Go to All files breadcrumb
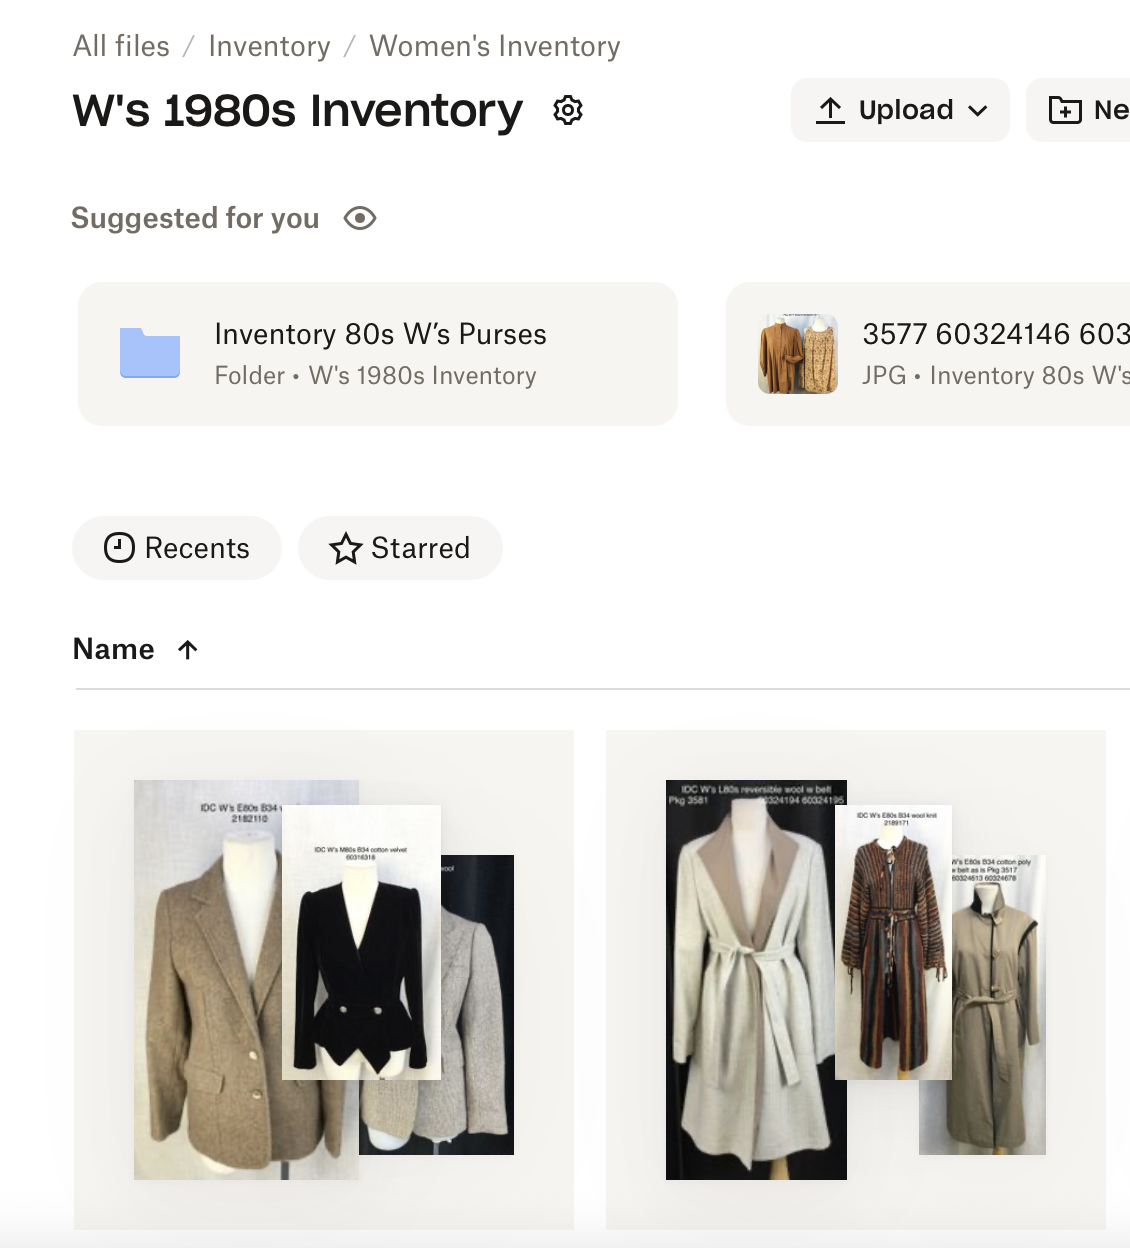Viewport: 1130px width, 1248px height. [121, 46]
